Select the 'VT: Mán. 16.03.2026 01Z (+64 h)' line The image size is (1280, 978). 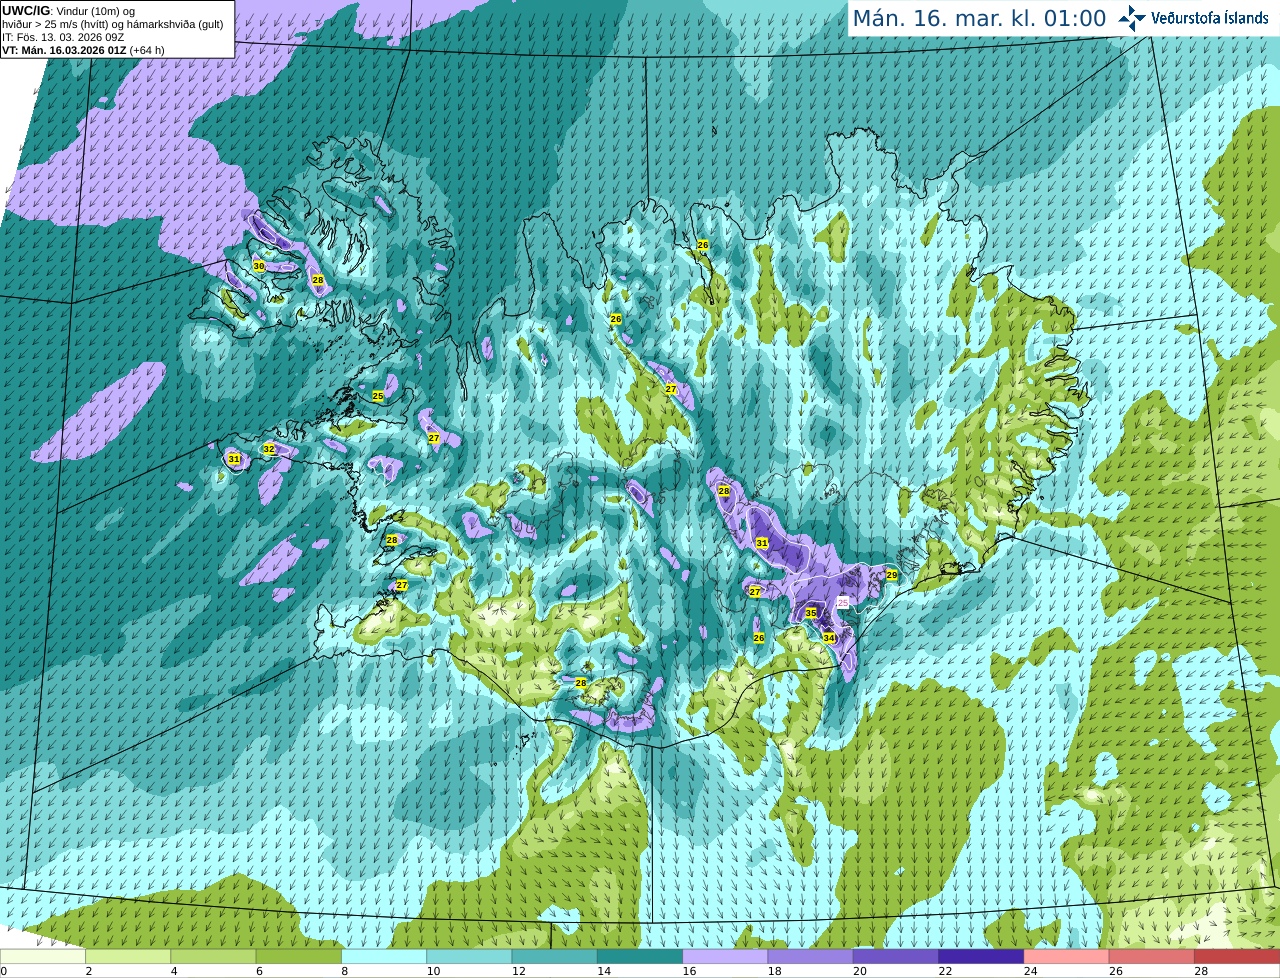click(x=83, y=50)
